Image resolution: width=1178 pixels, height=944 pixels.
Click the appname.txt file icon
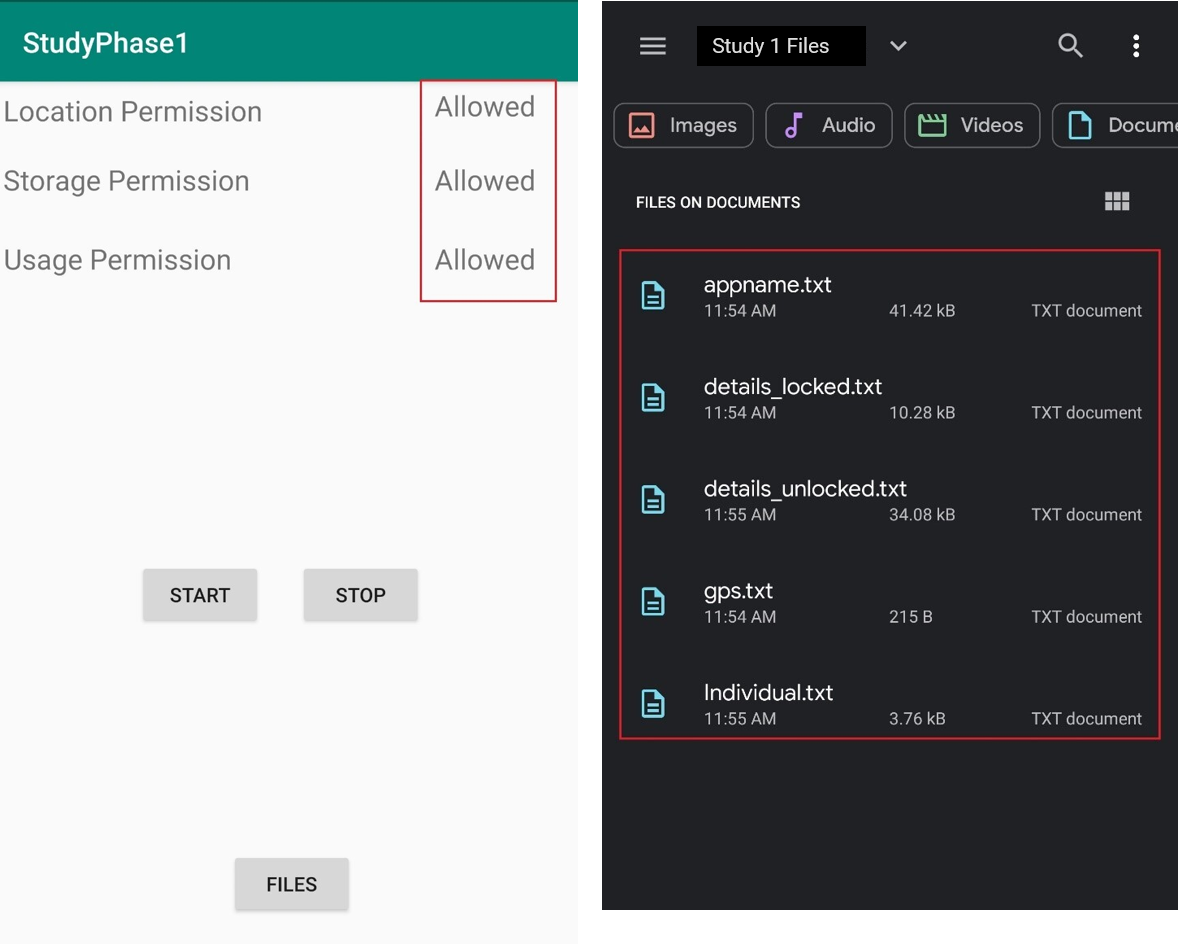pyautogui.click(x=653, y=296)
